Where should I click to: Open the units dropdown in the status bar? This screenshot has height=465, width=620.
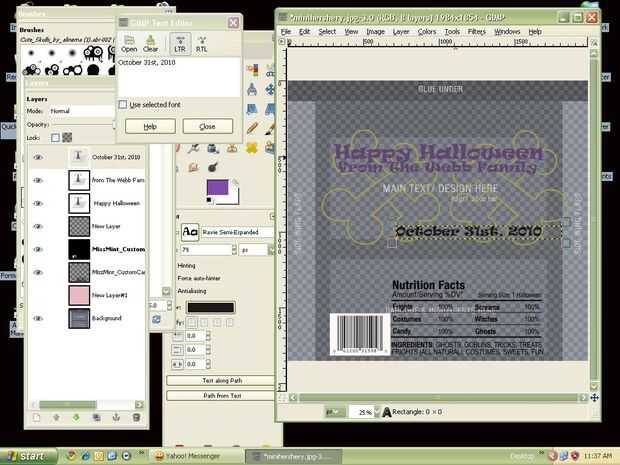pyautogui.click(x=335, y=412)
